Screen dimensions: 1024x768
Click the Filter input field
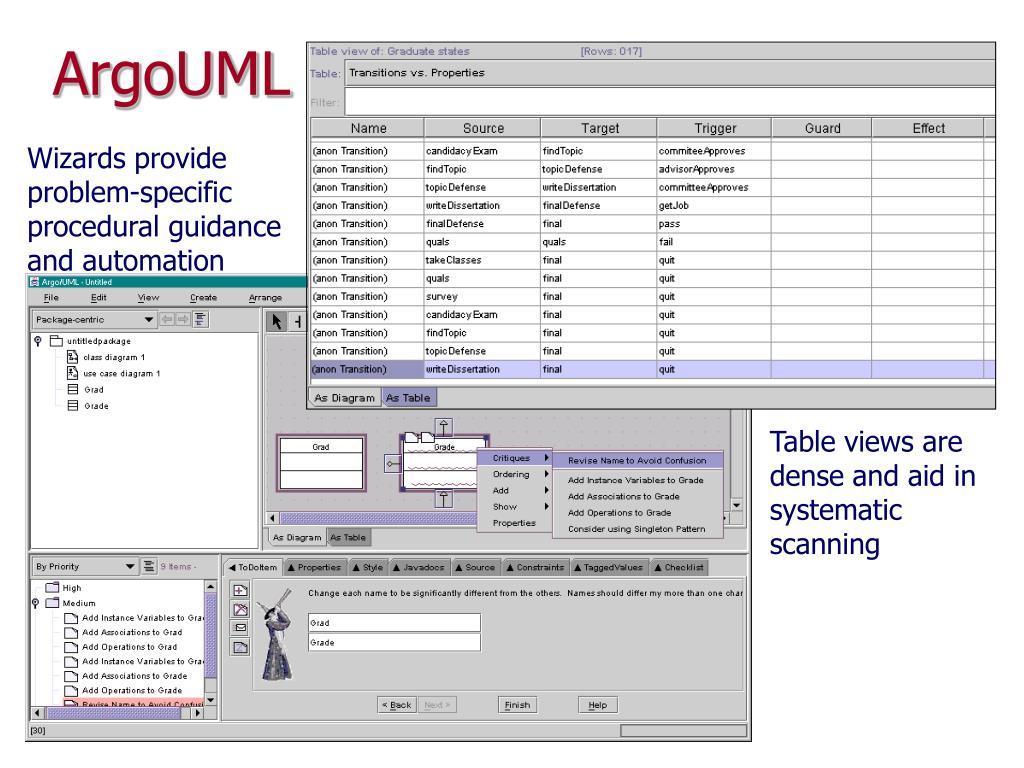point(669,103)
